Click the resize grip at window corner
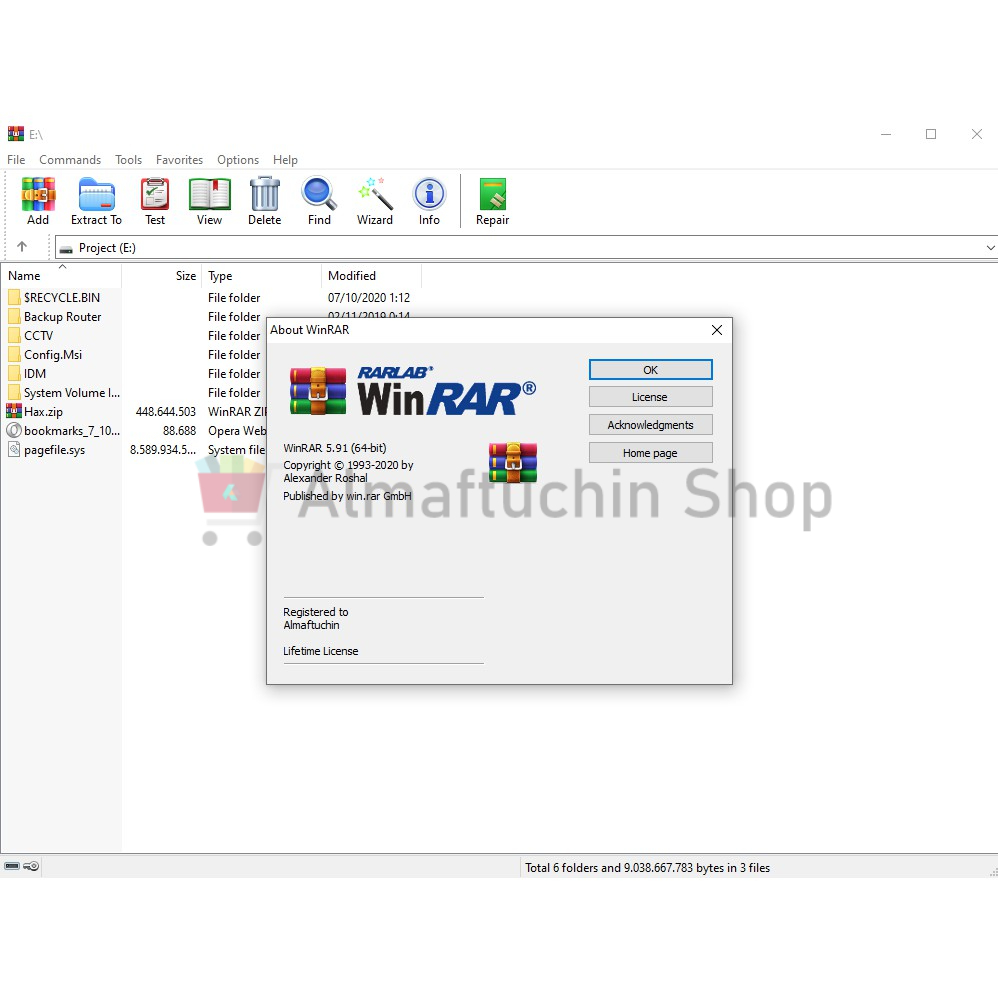Viewport: 998px width, 998px height. pos(993,872)
